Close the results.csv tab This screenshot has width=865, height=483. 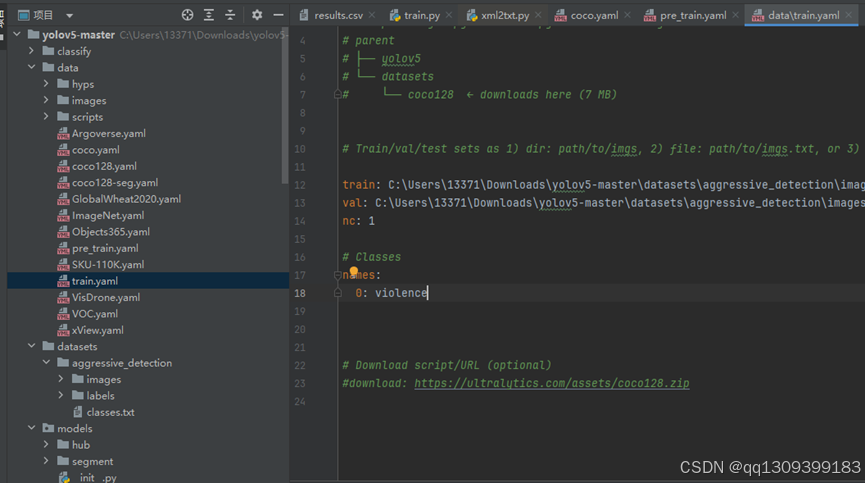point(372,15)
